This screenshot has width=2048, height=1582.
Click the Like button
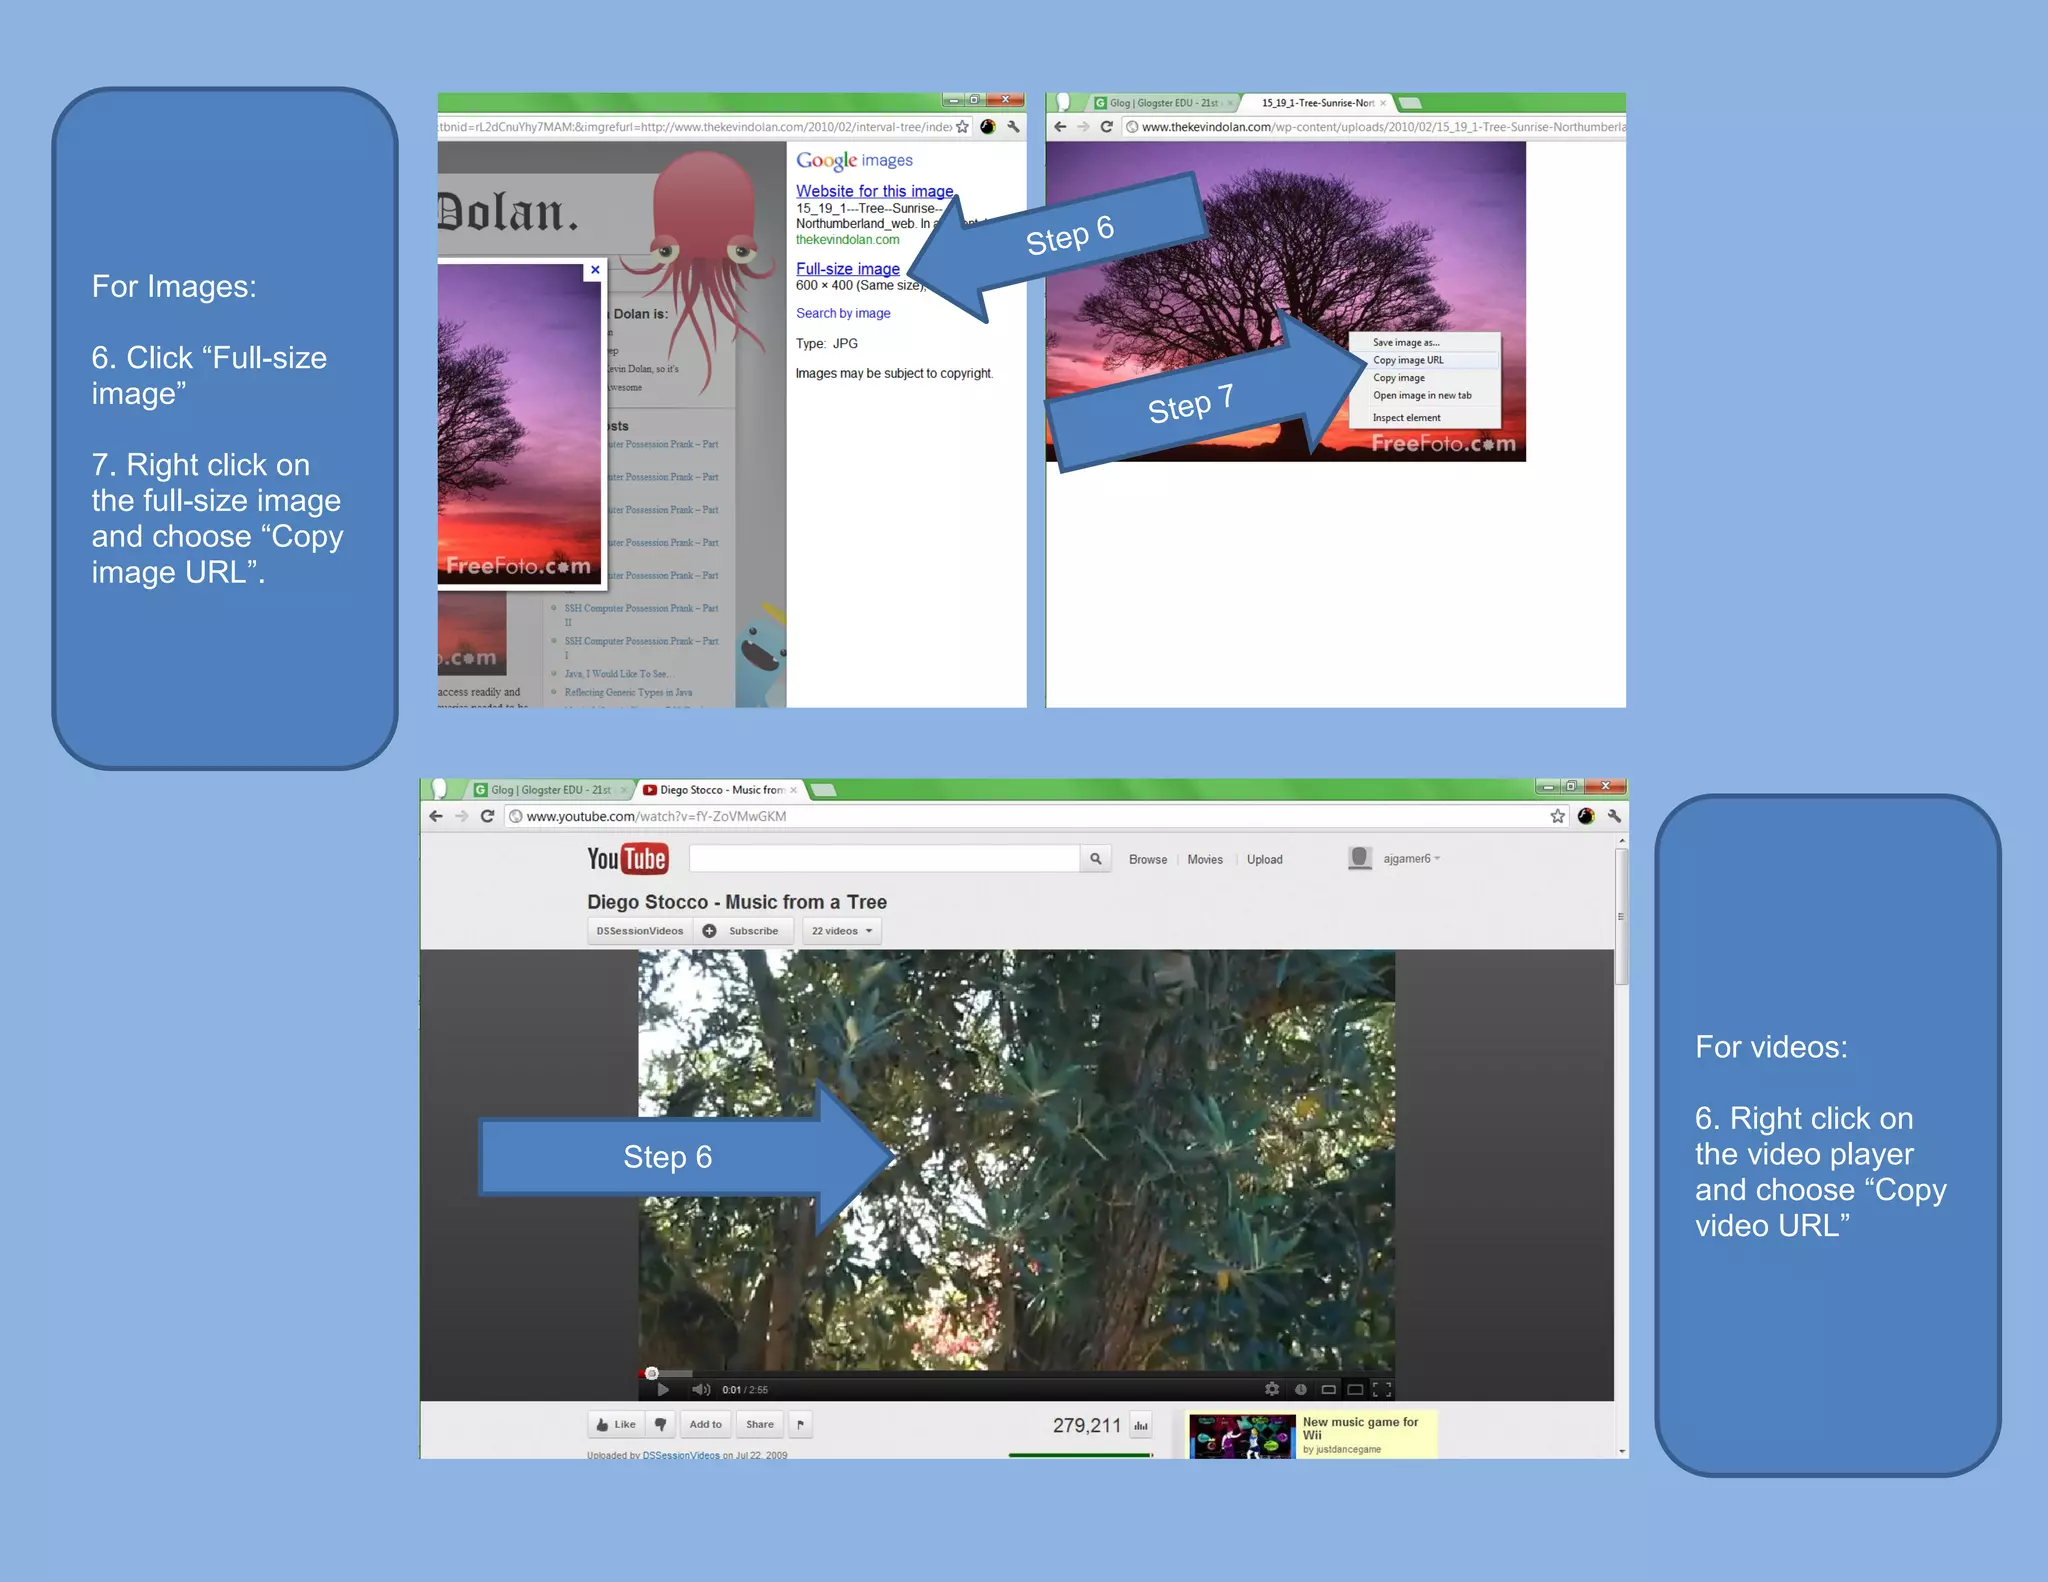[616, 1424]
